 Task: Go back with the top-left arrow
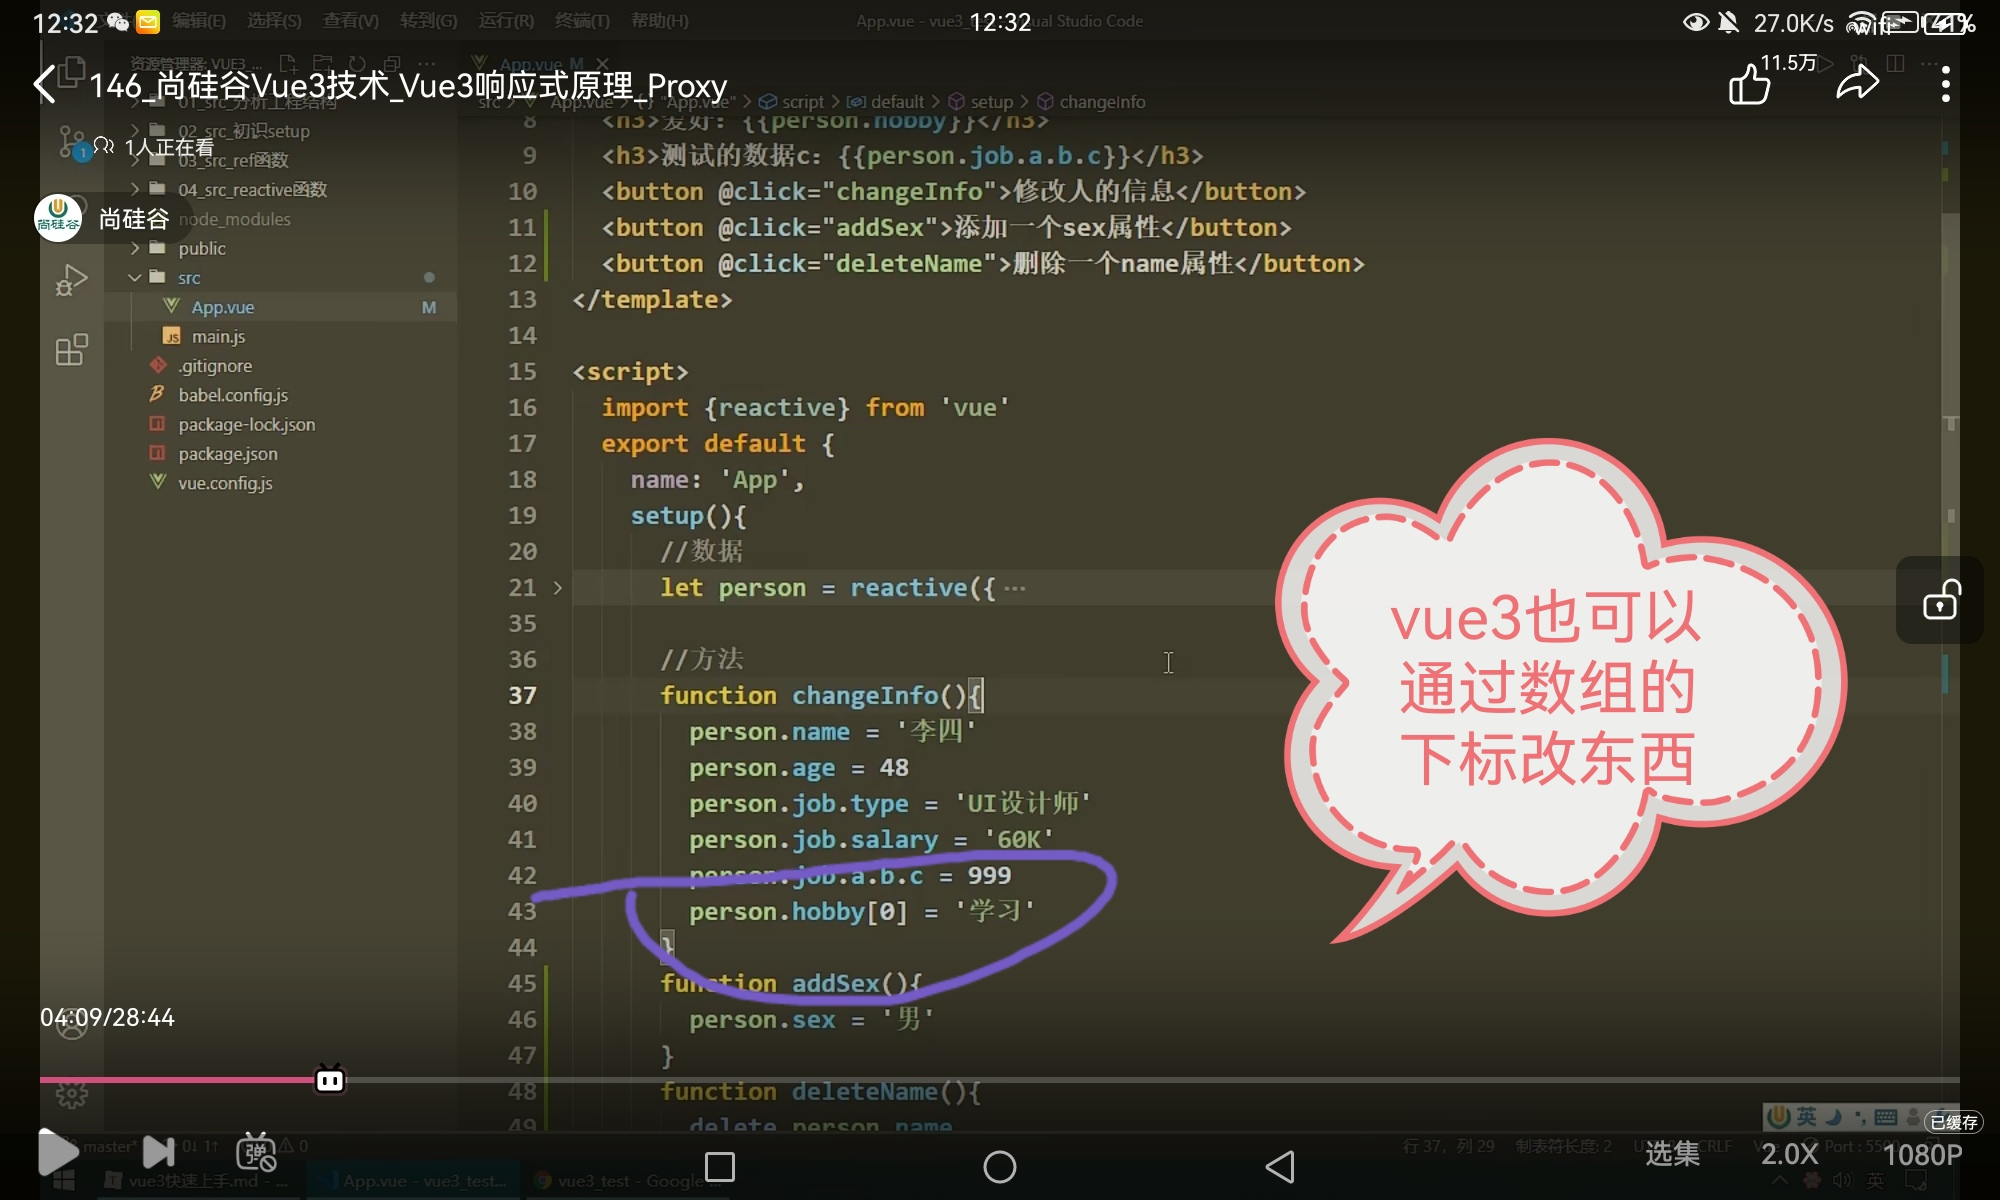[45, 84]
